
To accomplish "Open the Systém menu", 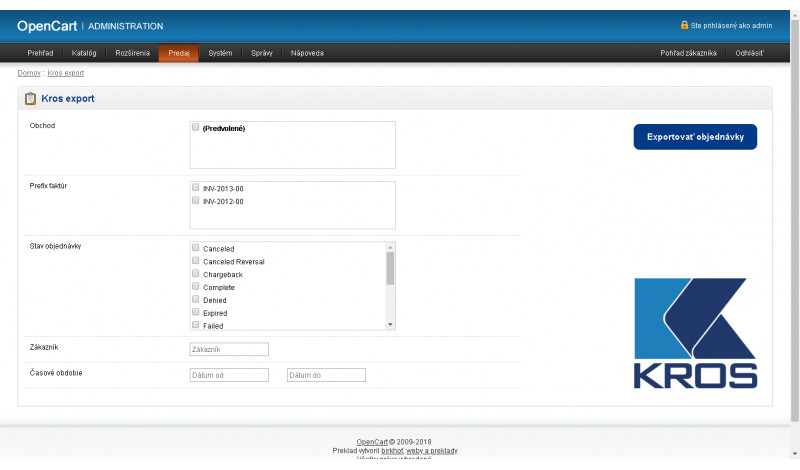I will pyautogui.click(x=220, y=53).
